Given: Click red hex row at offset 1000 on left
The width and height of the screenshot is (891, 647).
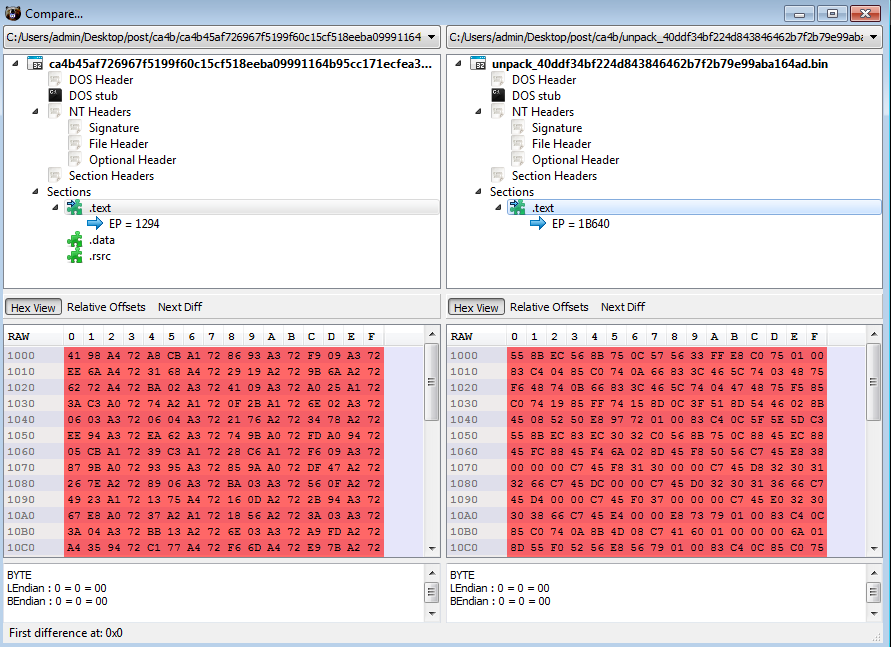Looking at the screenshot, I should point(222,356).
